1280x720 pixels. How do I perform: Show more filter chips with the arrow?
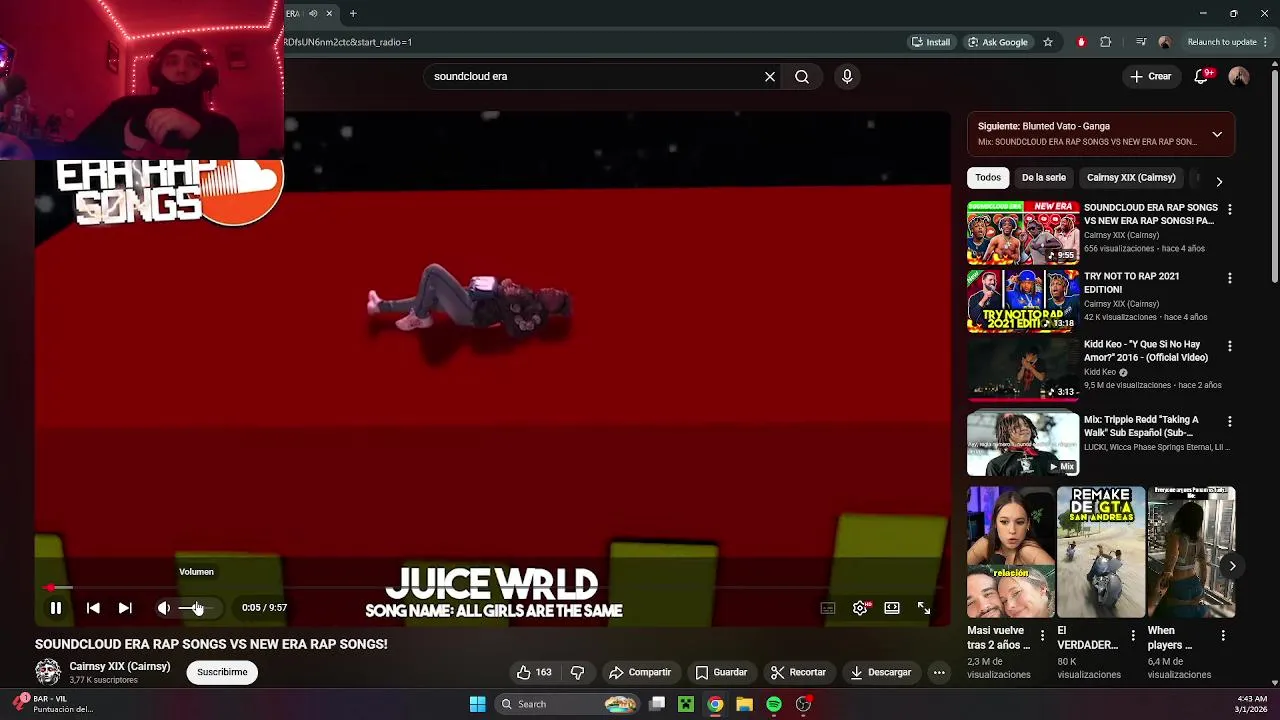[1219, 181]
